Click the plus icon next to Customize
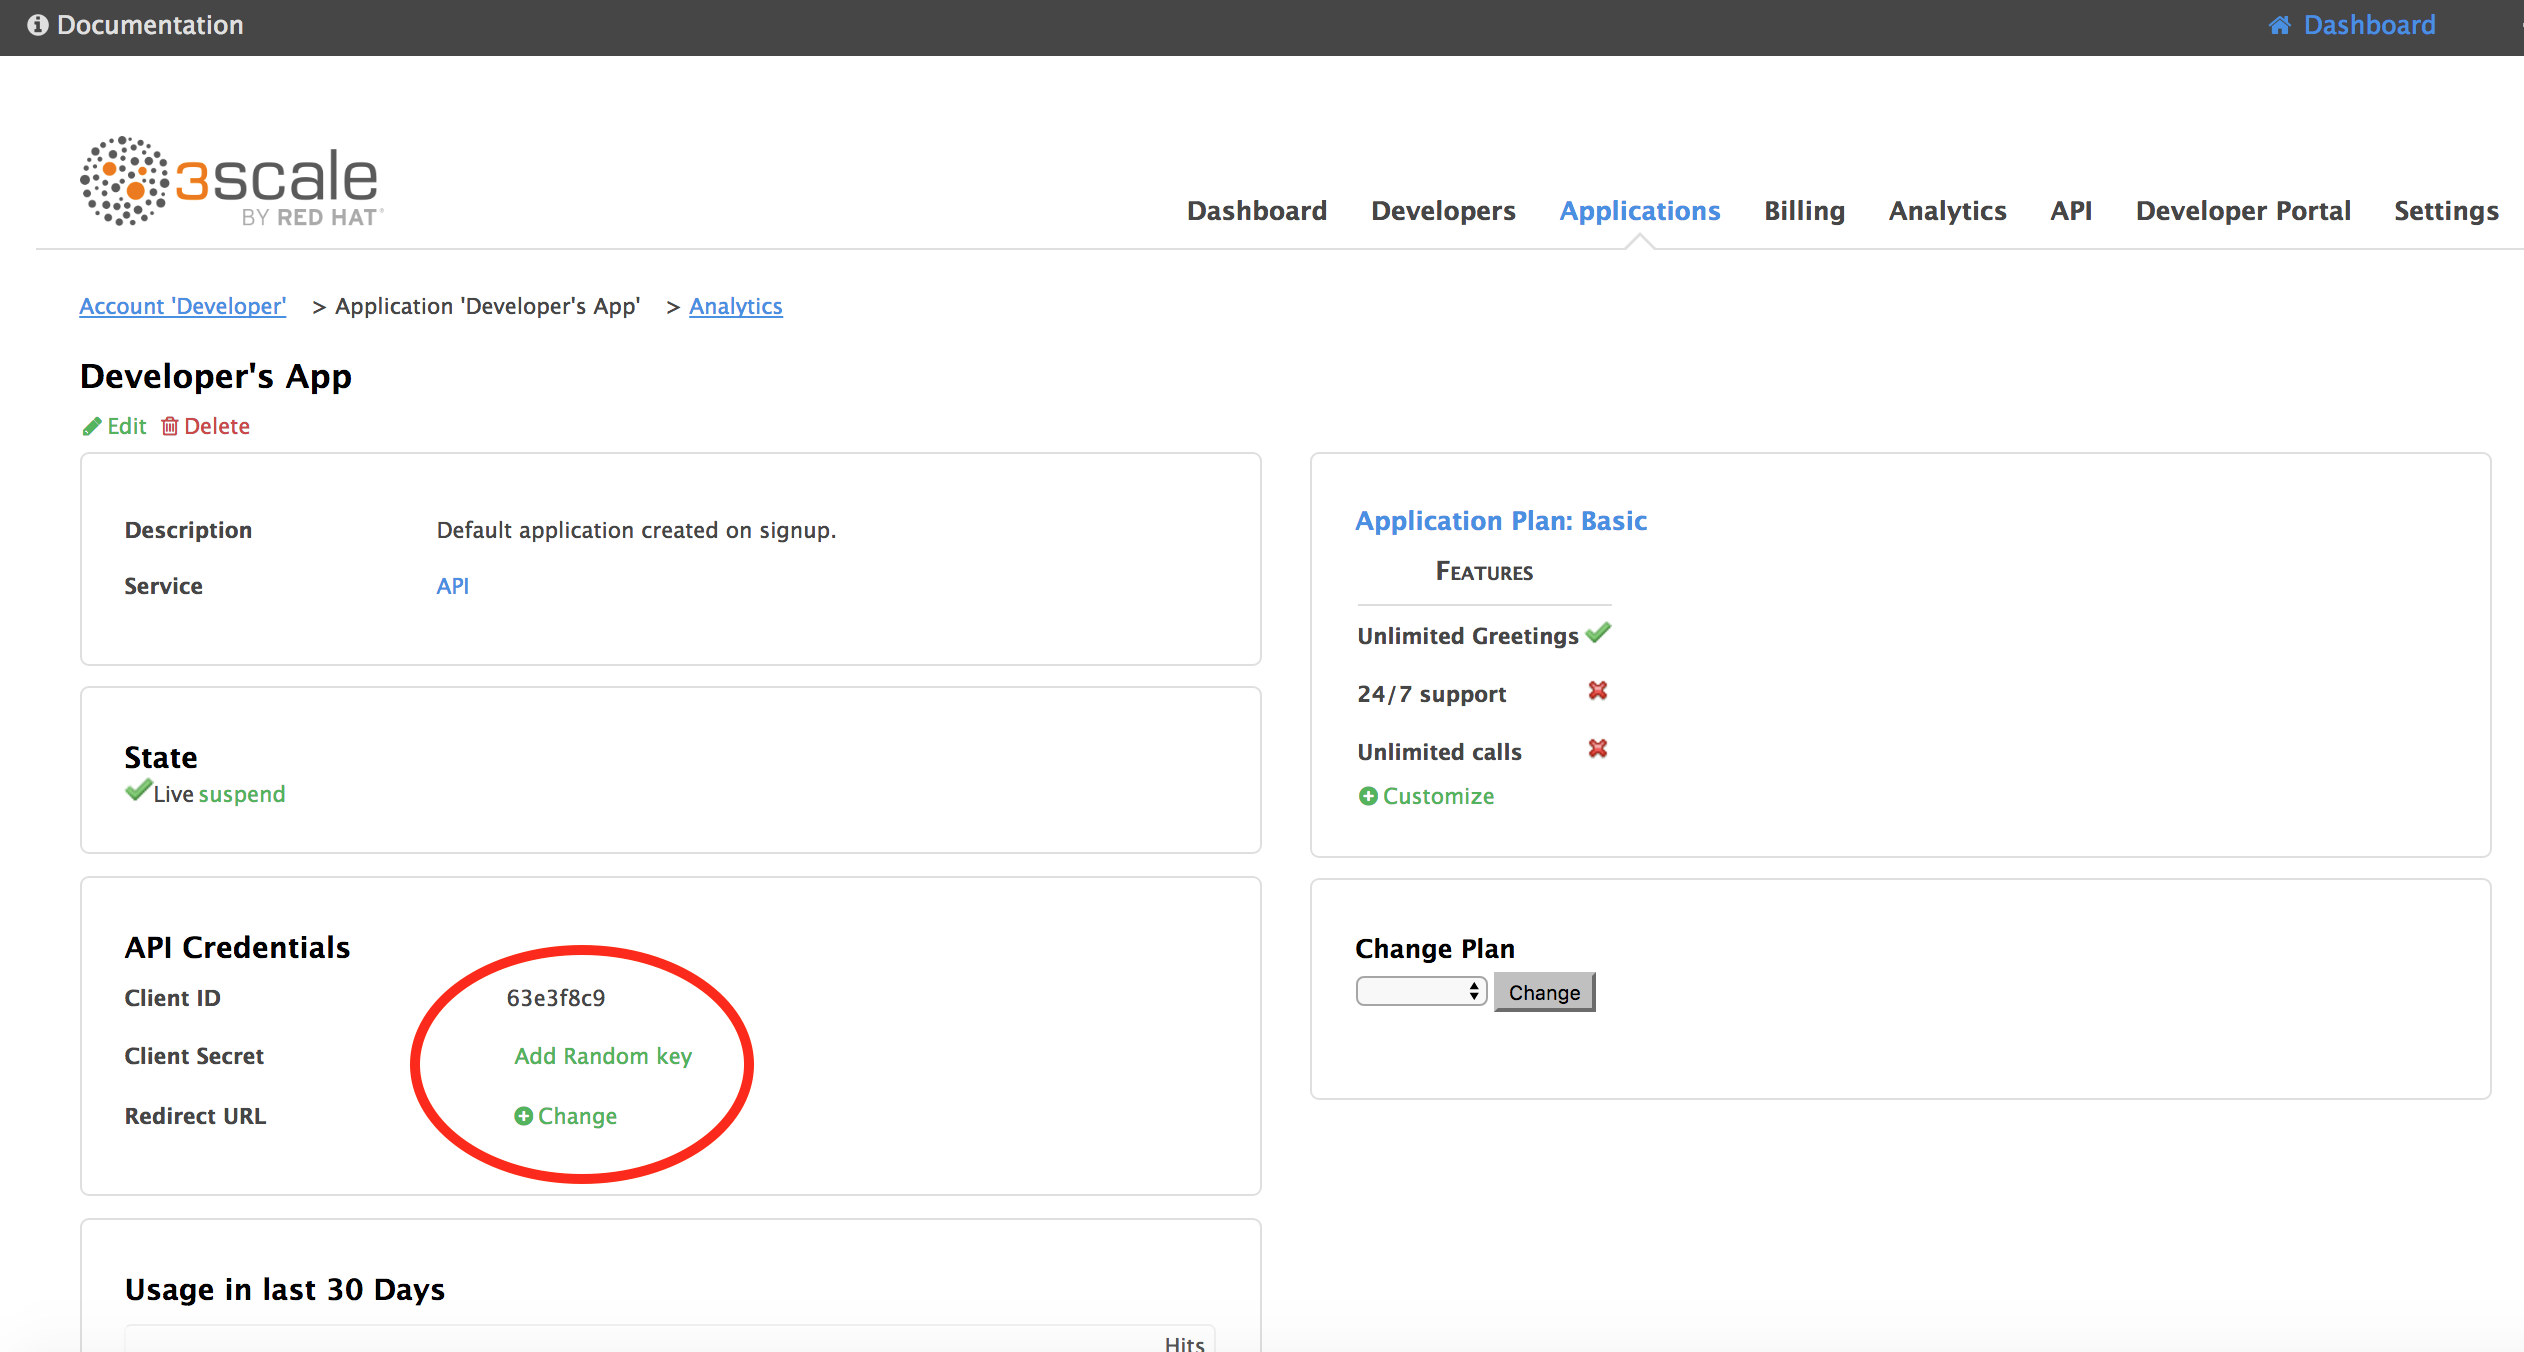The height and width of the screenshot is (1352, 2524). click(1368, 796)
